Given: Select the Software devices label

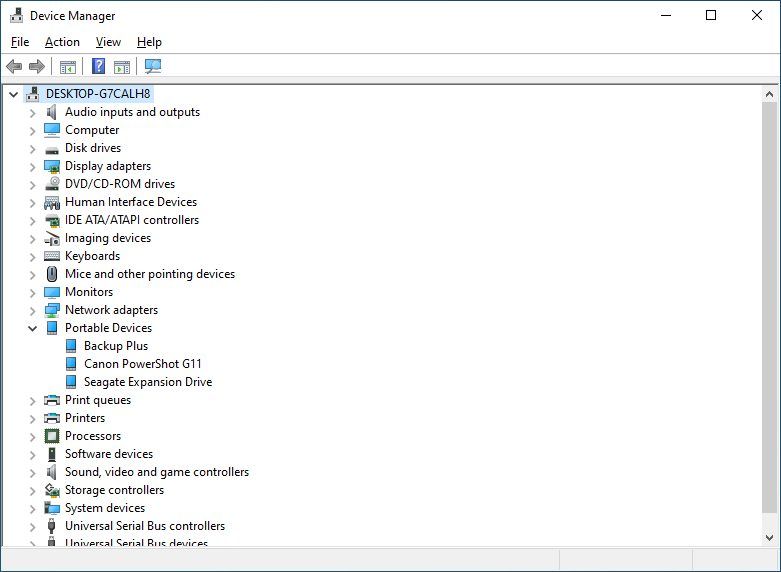Looking at the screenshot, I should pyautogui.click(x=109, y=454).
